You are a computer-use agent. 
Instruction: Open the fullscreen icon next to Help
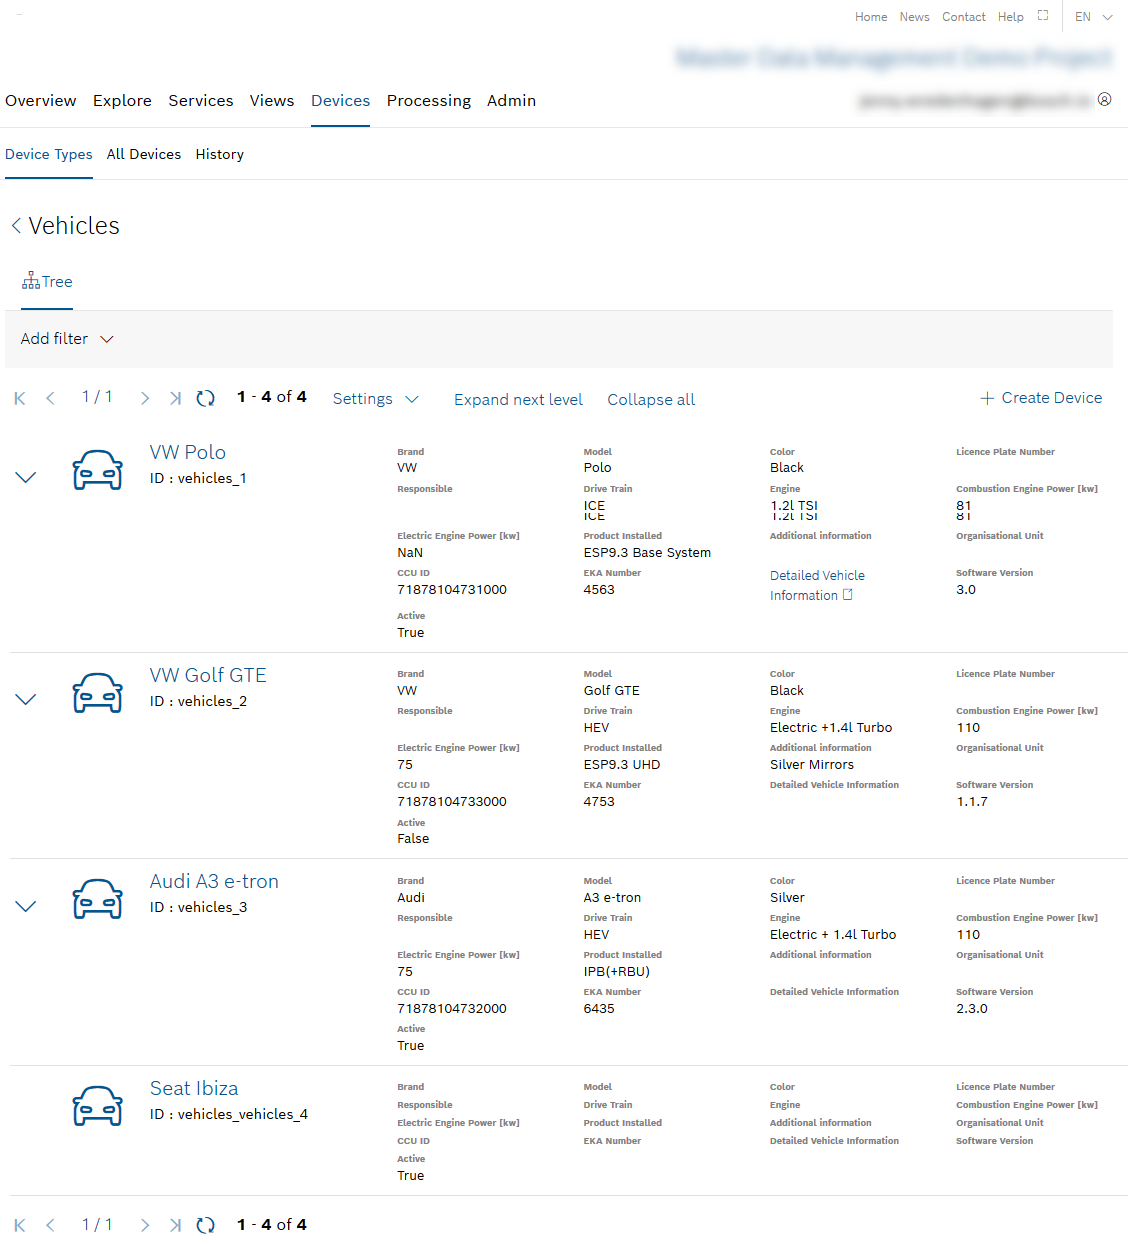(1043, 16)
